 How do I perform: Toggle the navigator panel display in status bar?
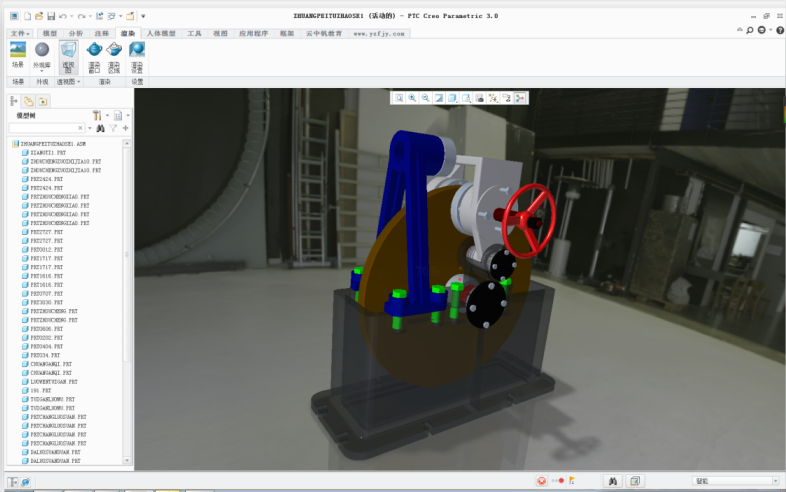point(13,482)
